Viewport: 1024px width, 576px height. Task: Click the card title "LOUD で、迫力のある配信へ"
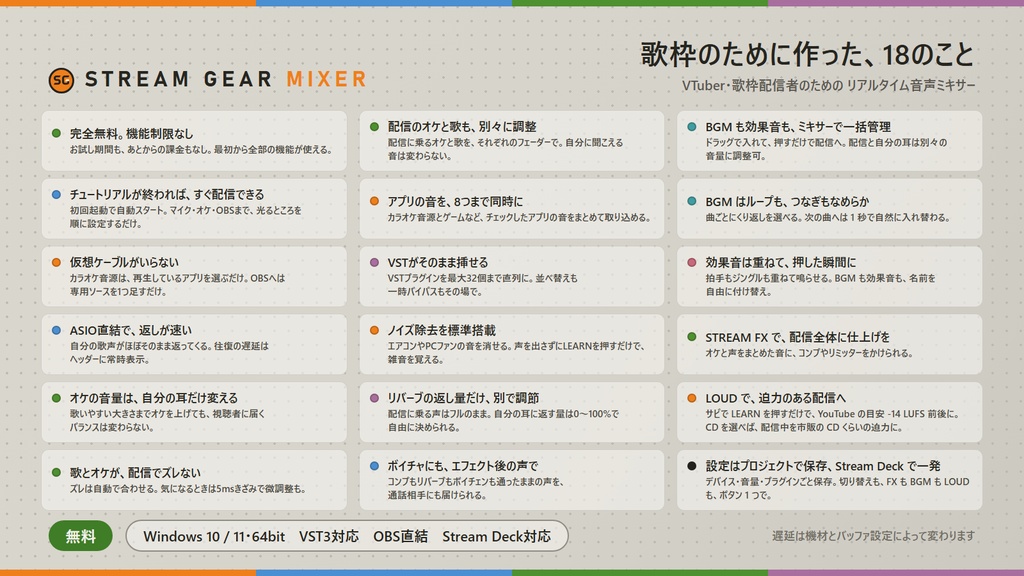click(x=776, y=398)
